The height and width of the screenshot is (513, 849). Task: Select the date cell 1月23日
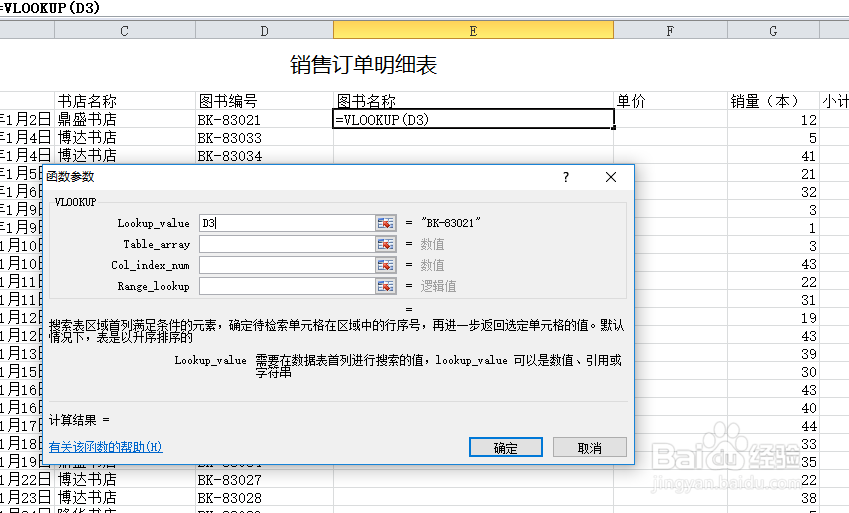coord(27,498)
